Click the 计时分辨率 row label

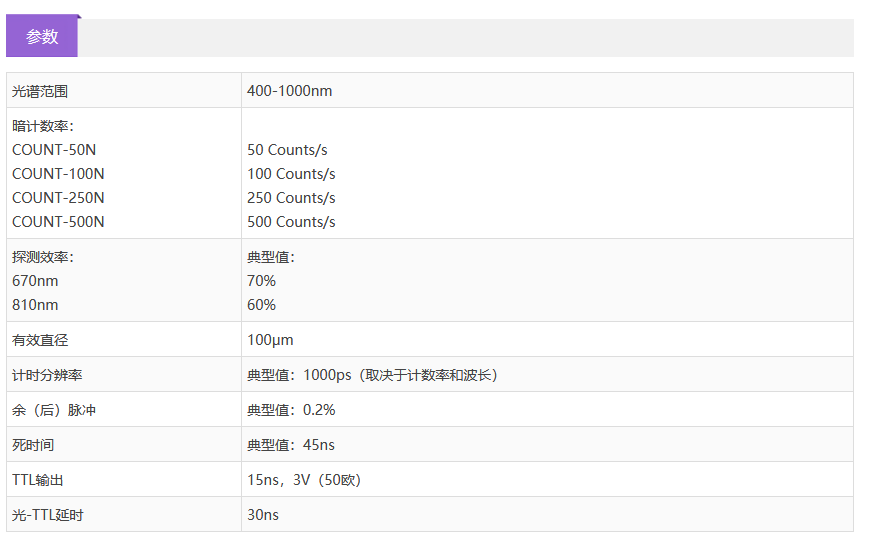click(x=47, y=375)
